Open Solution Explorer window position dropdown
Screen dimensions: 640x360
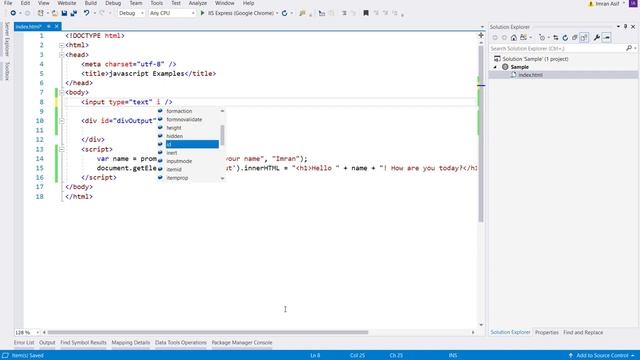pos(618,27)
